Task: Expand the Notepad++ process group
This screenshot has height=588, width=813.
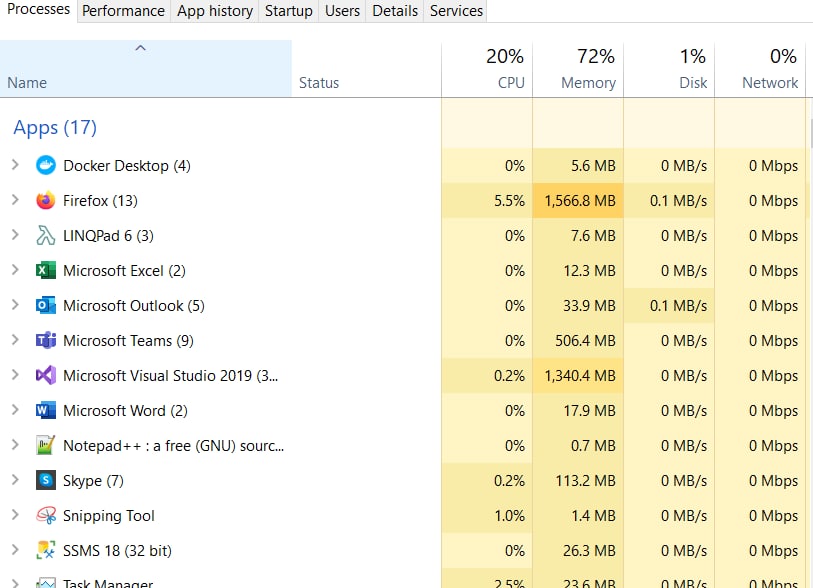Action: click(15, 445)
